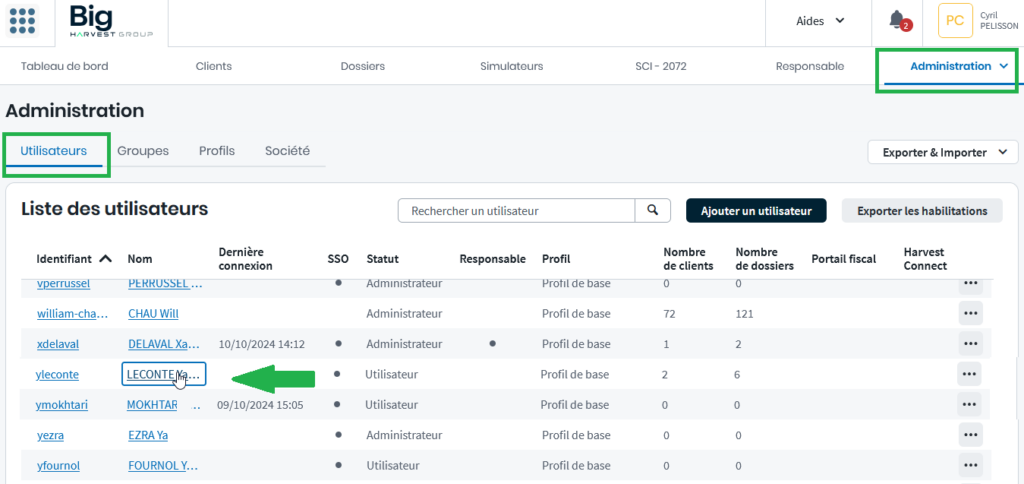Screen dimensions: 1024x484
Task: Open three-dot menu for yleconte row
Action: [968, 374]
